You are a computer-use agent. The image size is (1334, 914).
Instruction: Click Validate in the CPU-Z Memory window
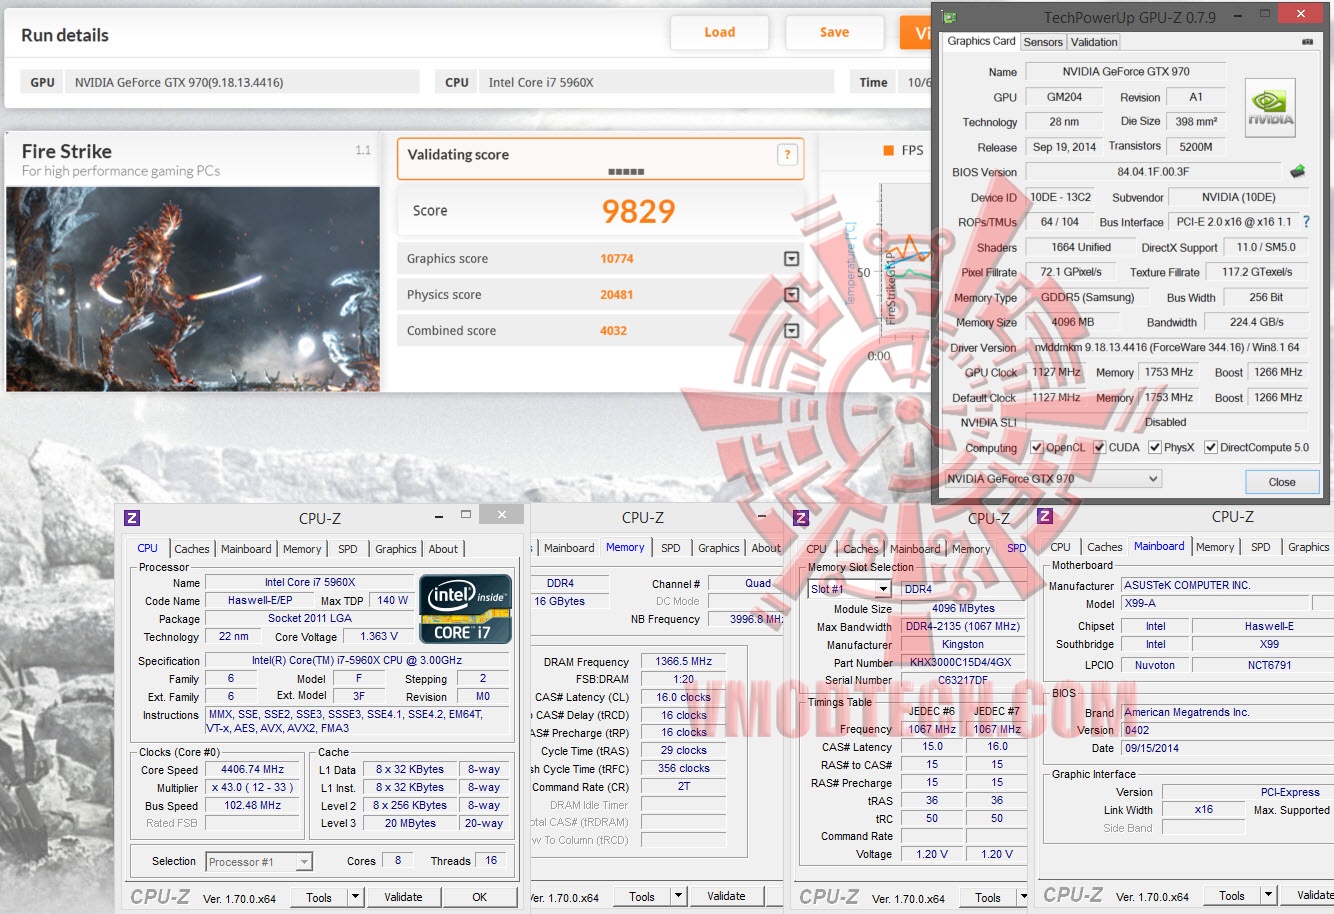pos(726,896)
